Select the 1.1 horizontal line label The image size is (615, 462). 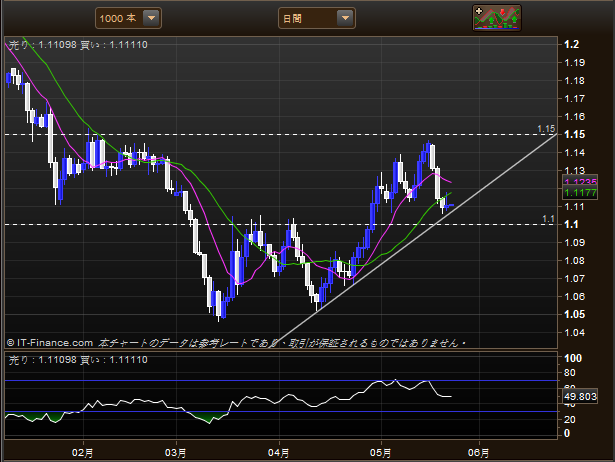tap(548, 219)
